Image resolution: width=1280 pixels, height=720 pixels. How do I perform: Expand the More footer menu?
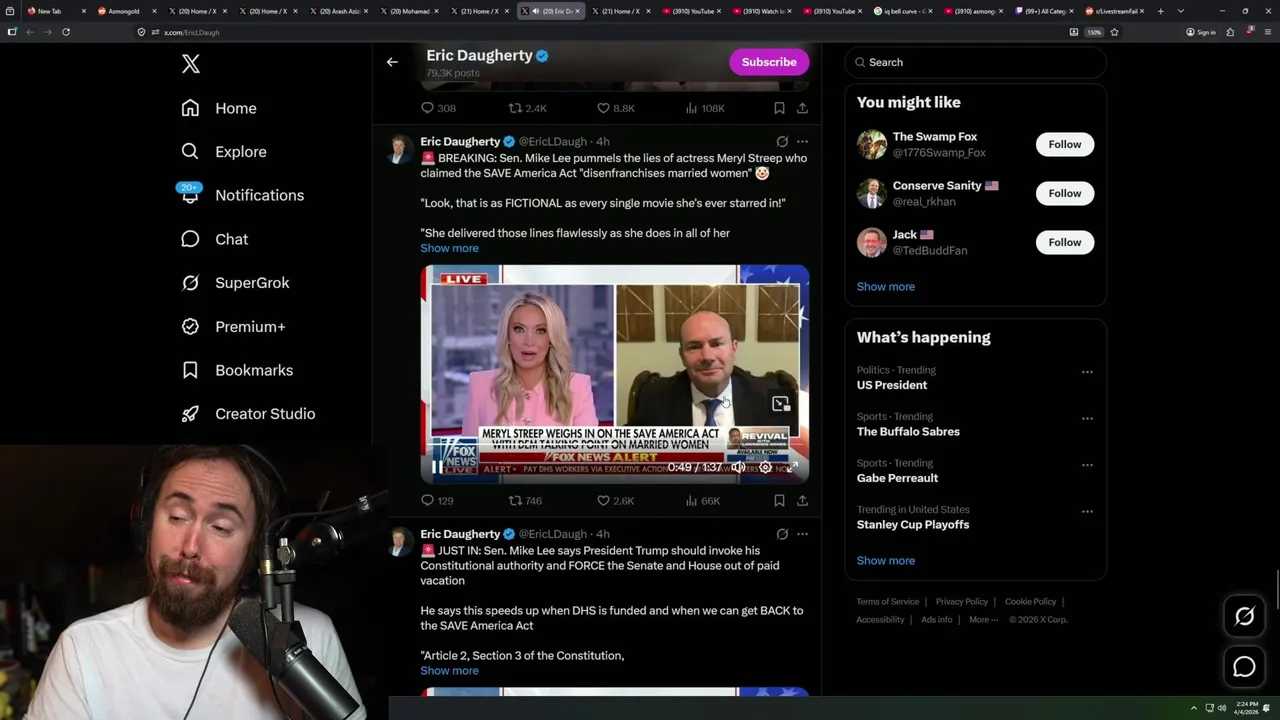982,620
